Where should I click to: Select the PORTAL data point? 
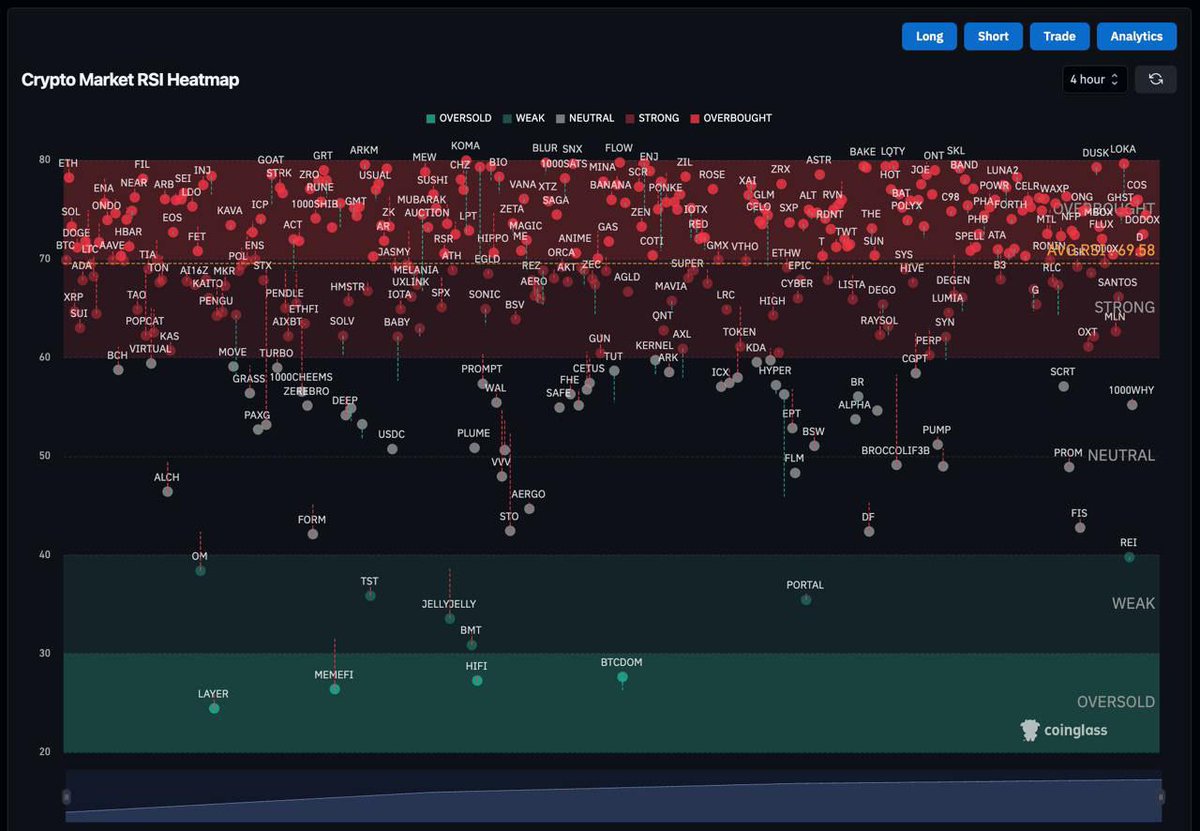coord(806,599)
